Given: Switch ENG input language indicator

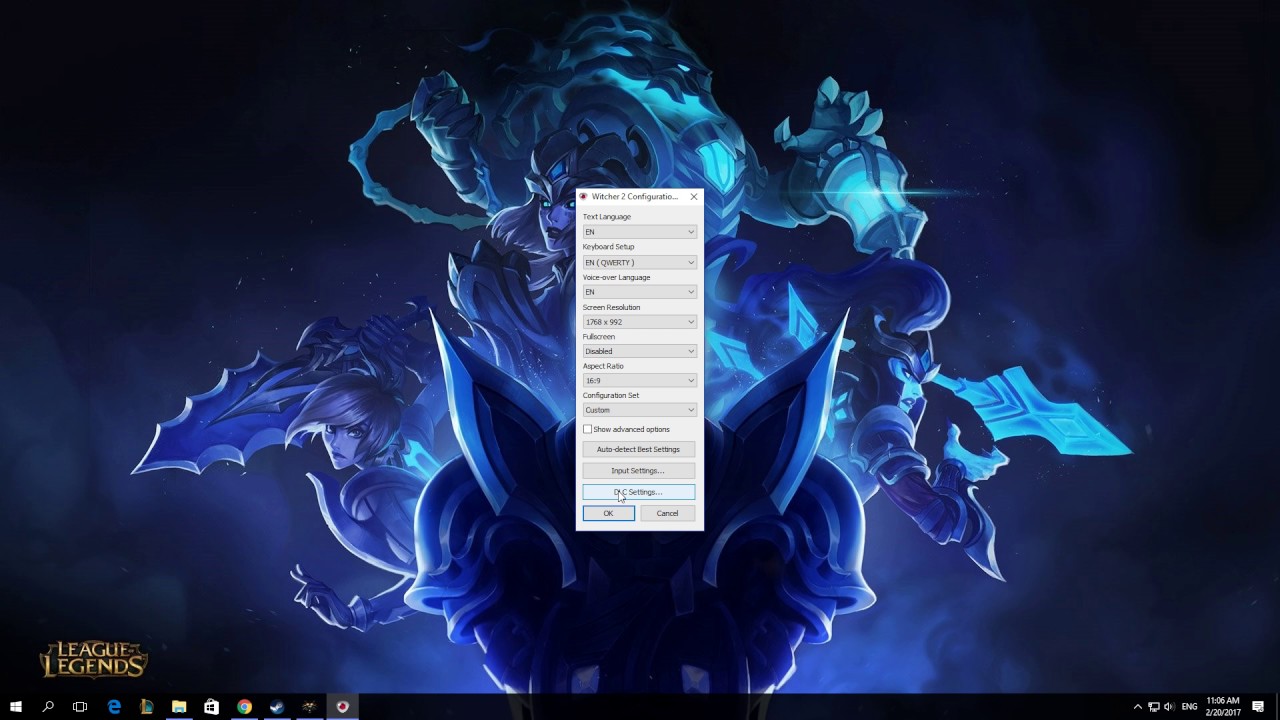Looking at the screenshot, I should click(1189, 707).
